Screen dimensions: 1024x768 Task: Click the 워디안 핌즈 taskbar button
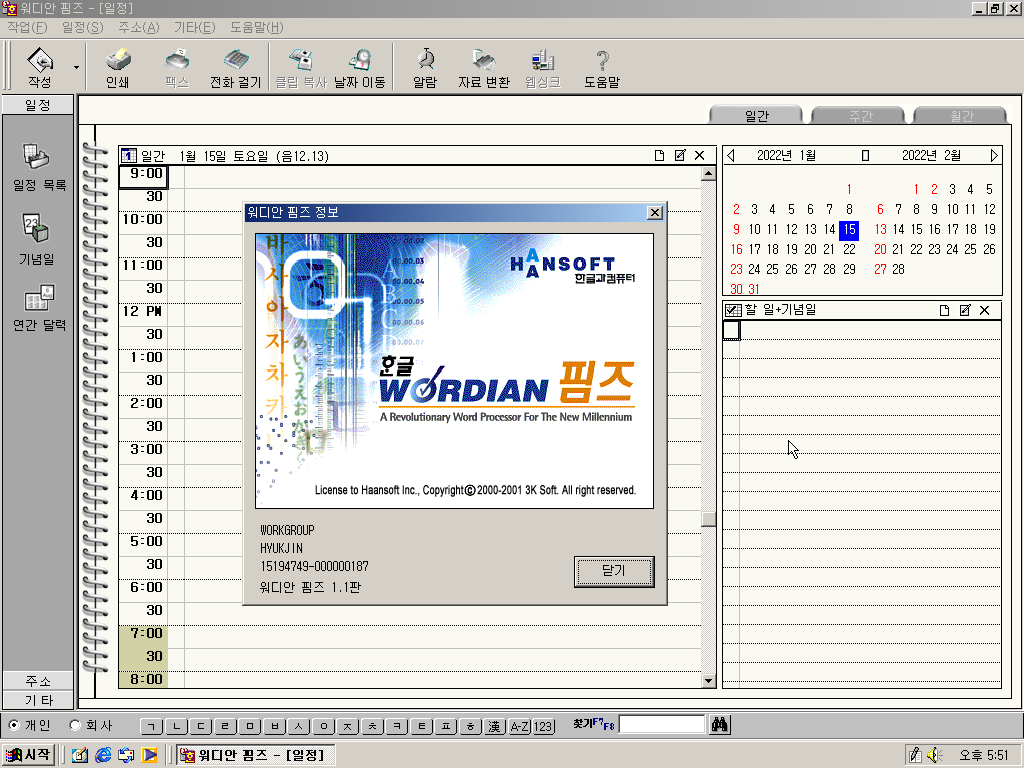click(255, 755)
